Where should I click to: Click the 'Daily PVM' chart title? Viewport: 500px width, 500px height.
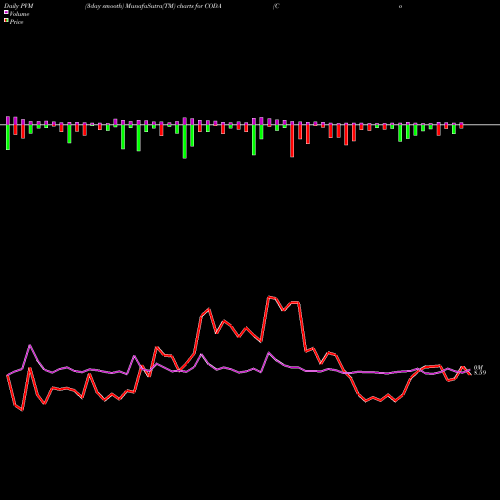[19, 6]
